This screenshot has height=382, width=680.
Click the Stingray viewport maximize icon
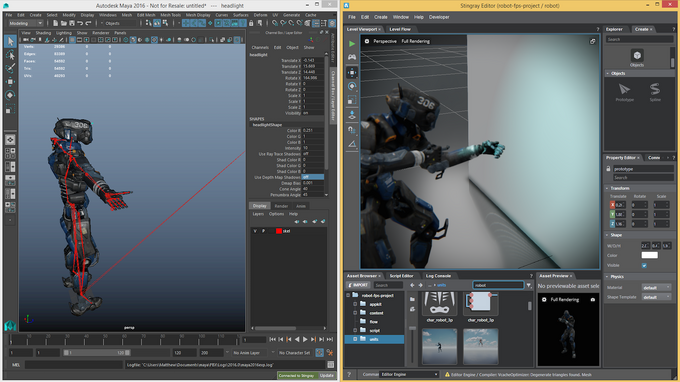pyautogui.click(x=592, y=42)
